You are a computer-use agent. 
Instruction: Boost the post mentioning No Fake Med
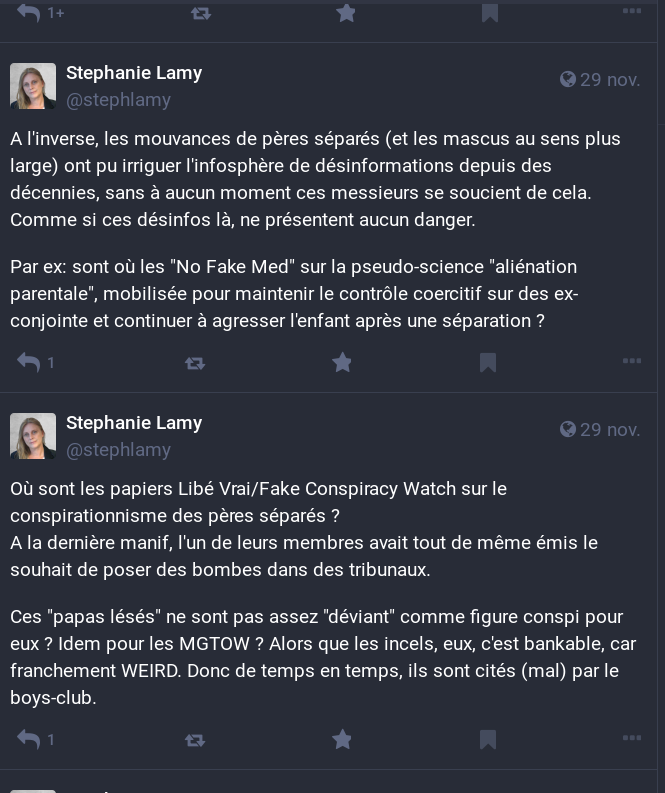click(195, 363)
